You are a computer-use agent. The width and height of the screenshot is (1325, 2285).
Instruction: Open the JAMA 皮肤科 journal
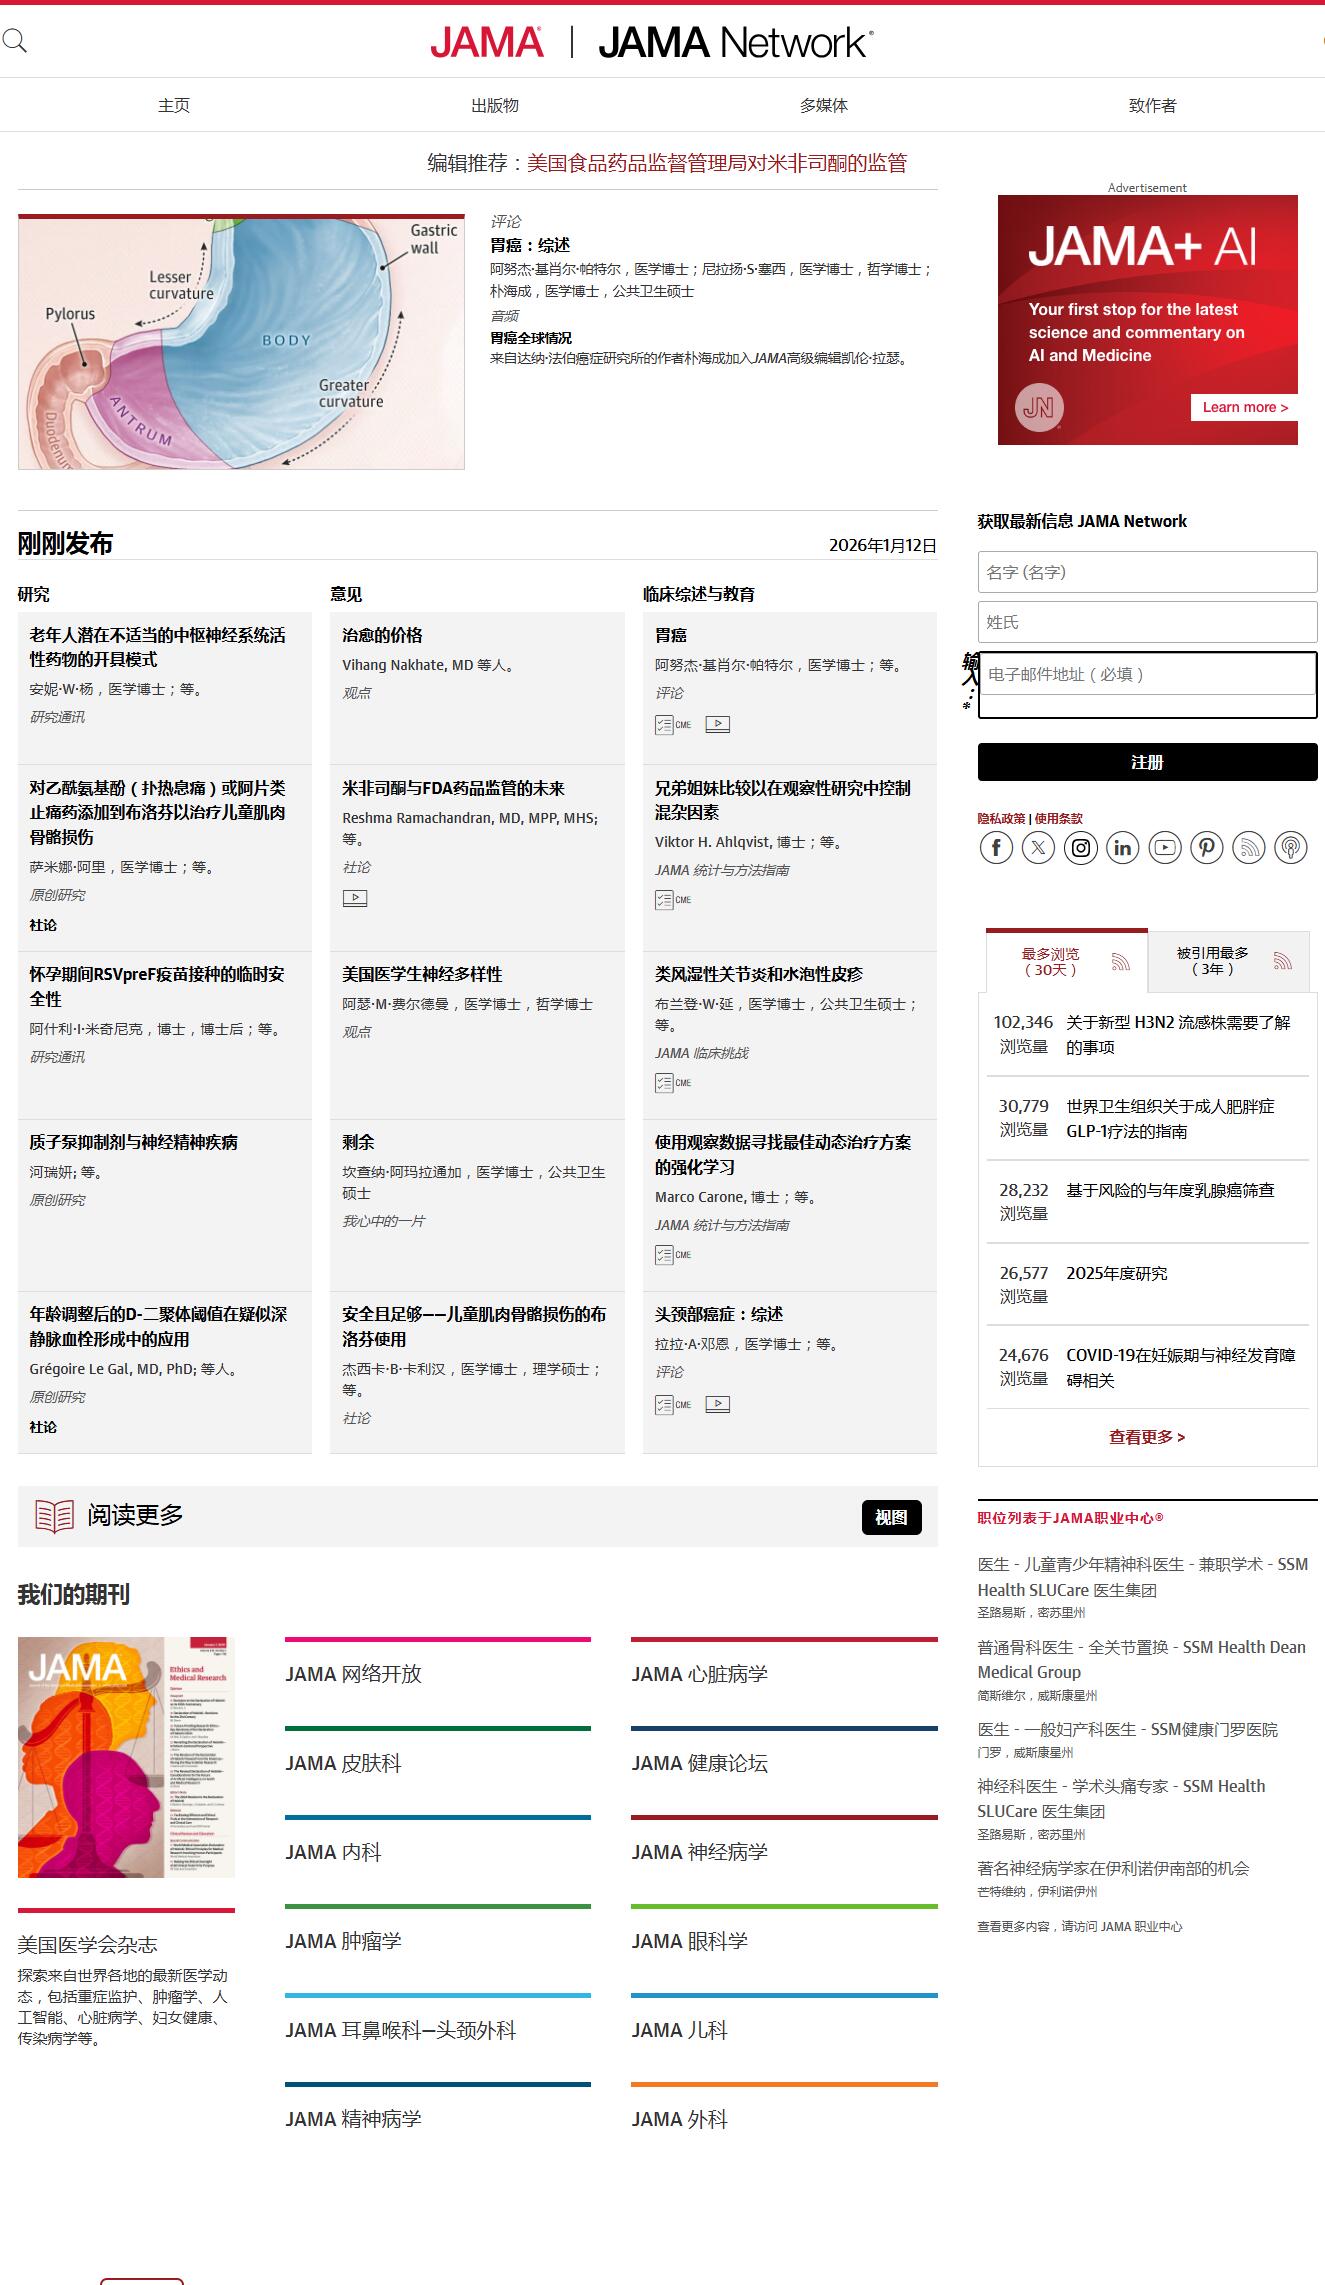point(343,1763)
